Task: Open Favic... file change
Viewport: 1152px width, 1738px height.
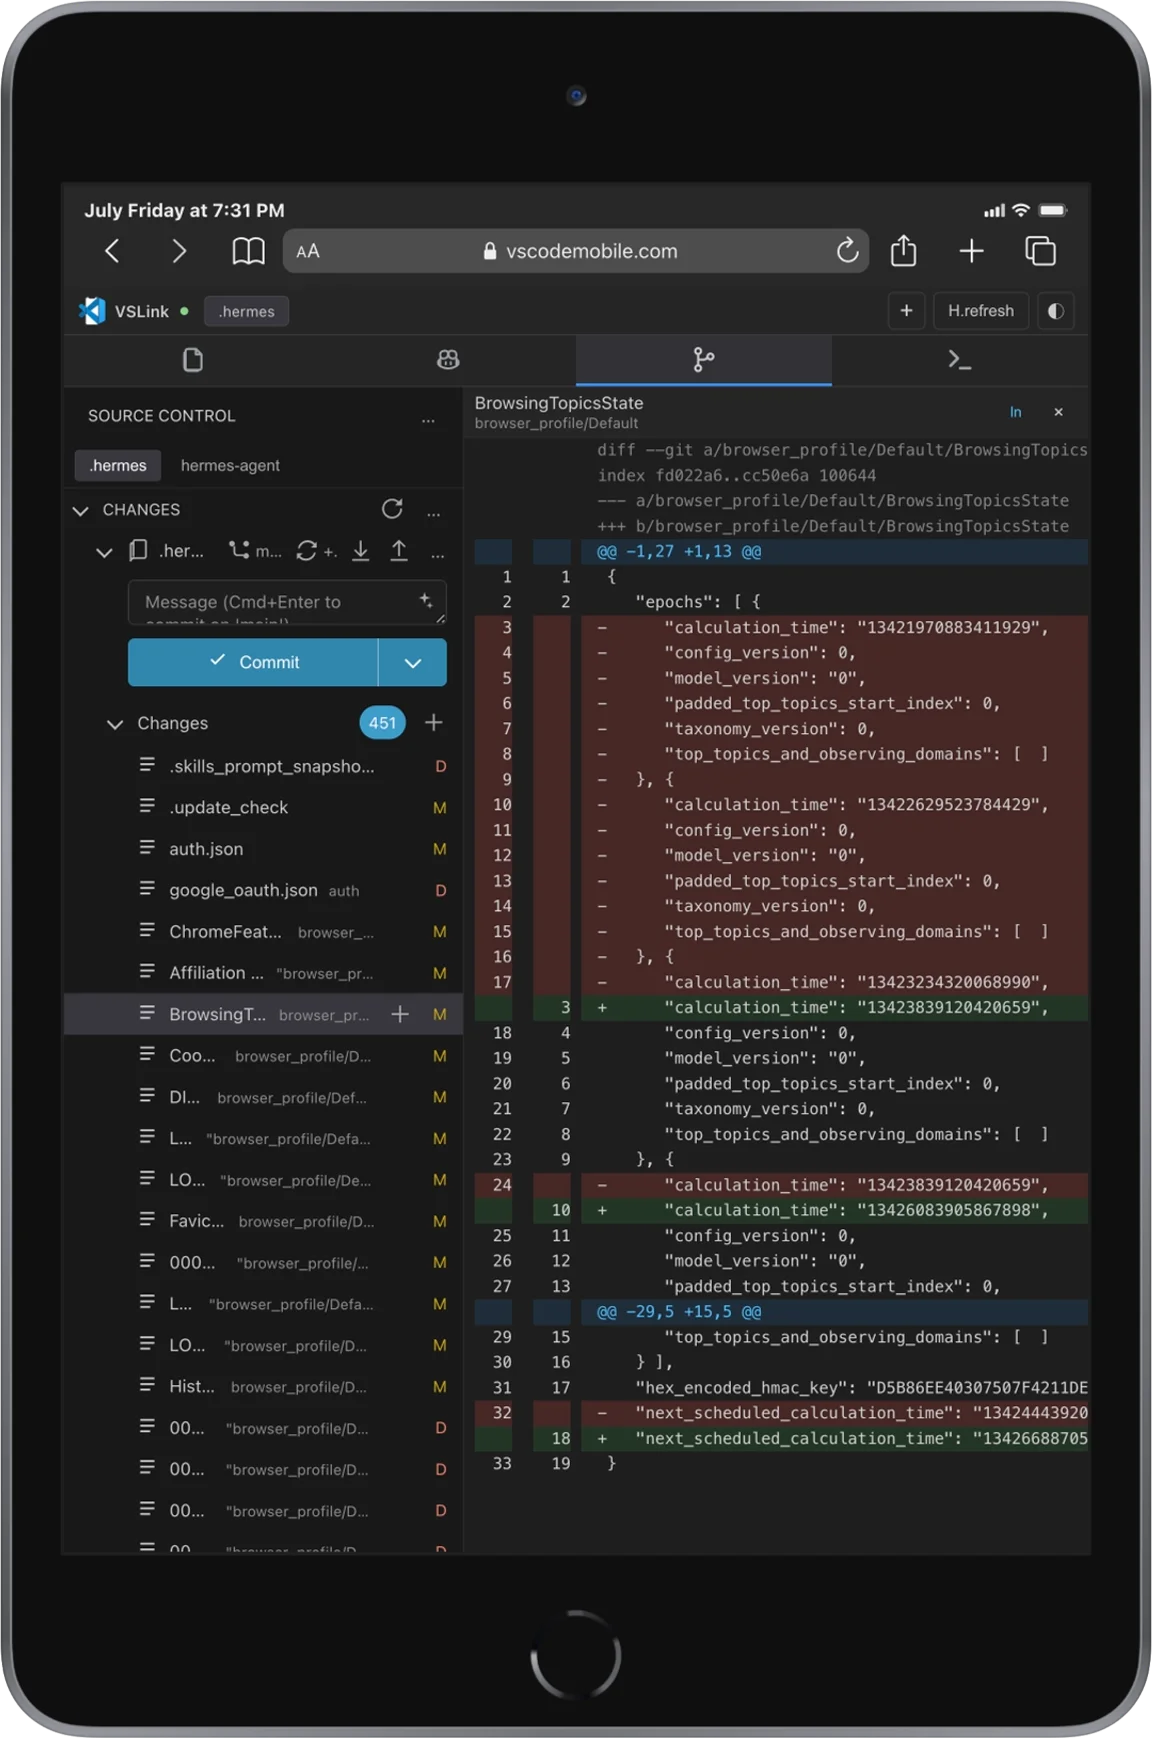Action: 263,1221
